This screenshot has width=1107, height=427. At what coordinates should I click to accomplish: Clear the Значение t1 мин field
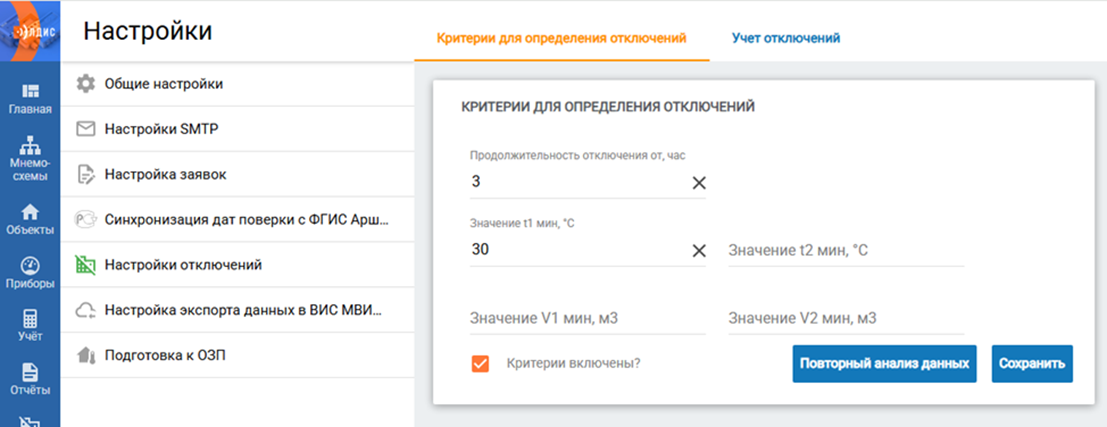pos(699,250)
